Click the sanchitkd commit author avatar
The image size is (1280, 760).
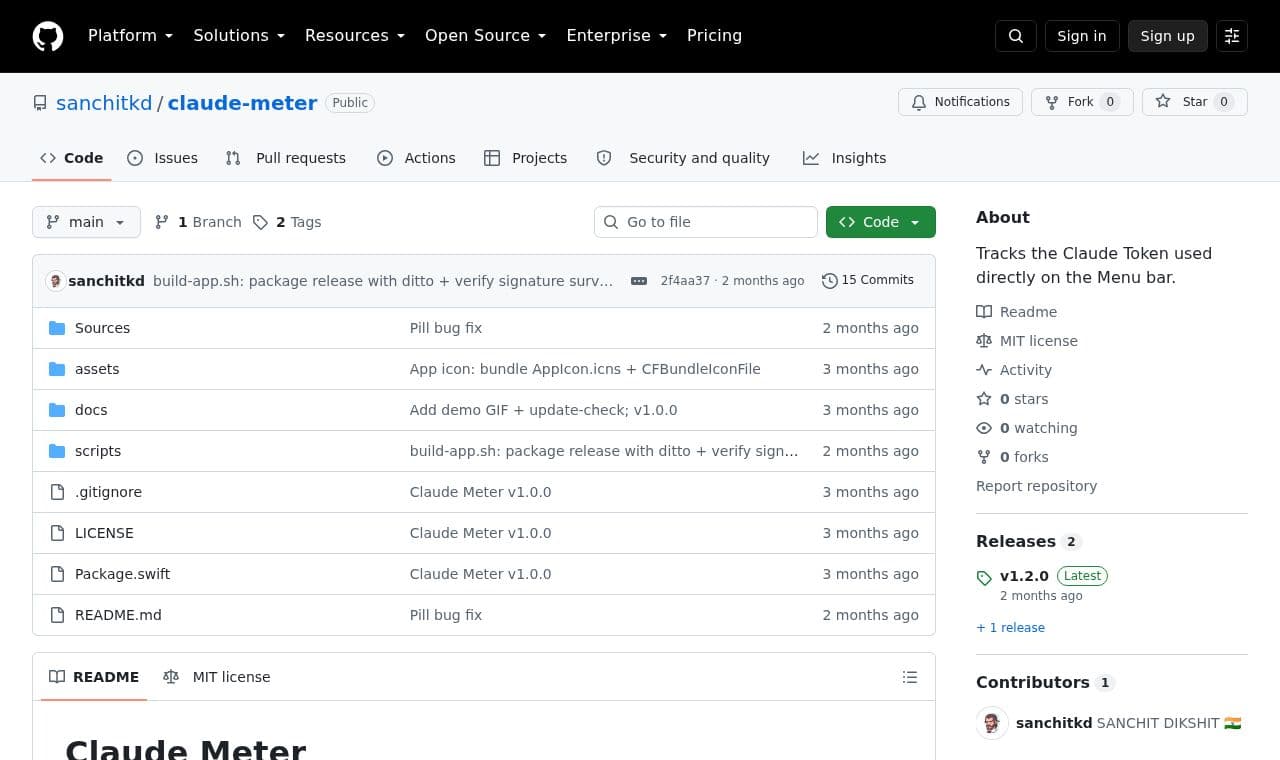(56, 281)
